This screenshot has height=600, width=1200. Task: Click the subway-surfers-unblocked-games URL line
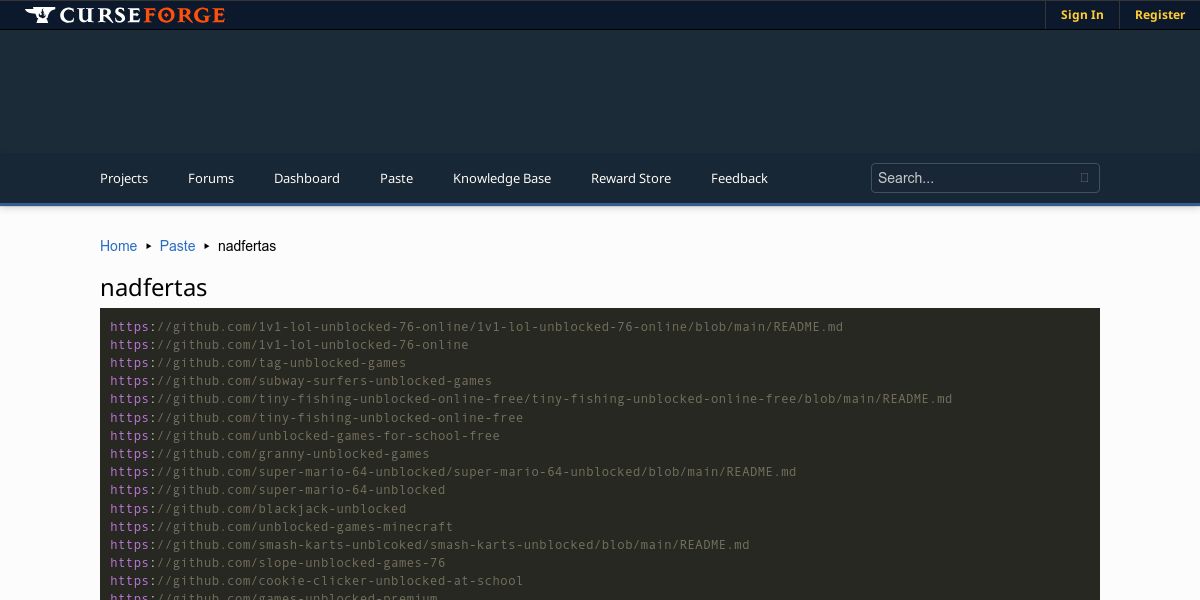point(301,381)
